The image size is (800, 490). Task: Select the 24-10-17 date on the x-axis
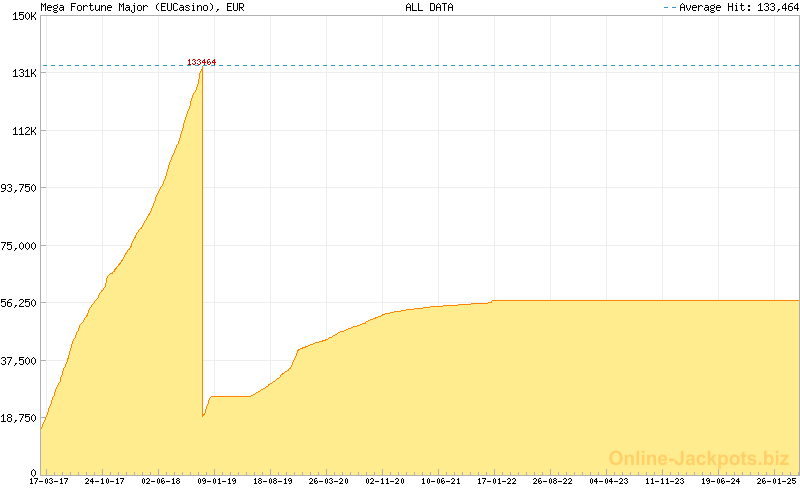click(x=104, y=481)
